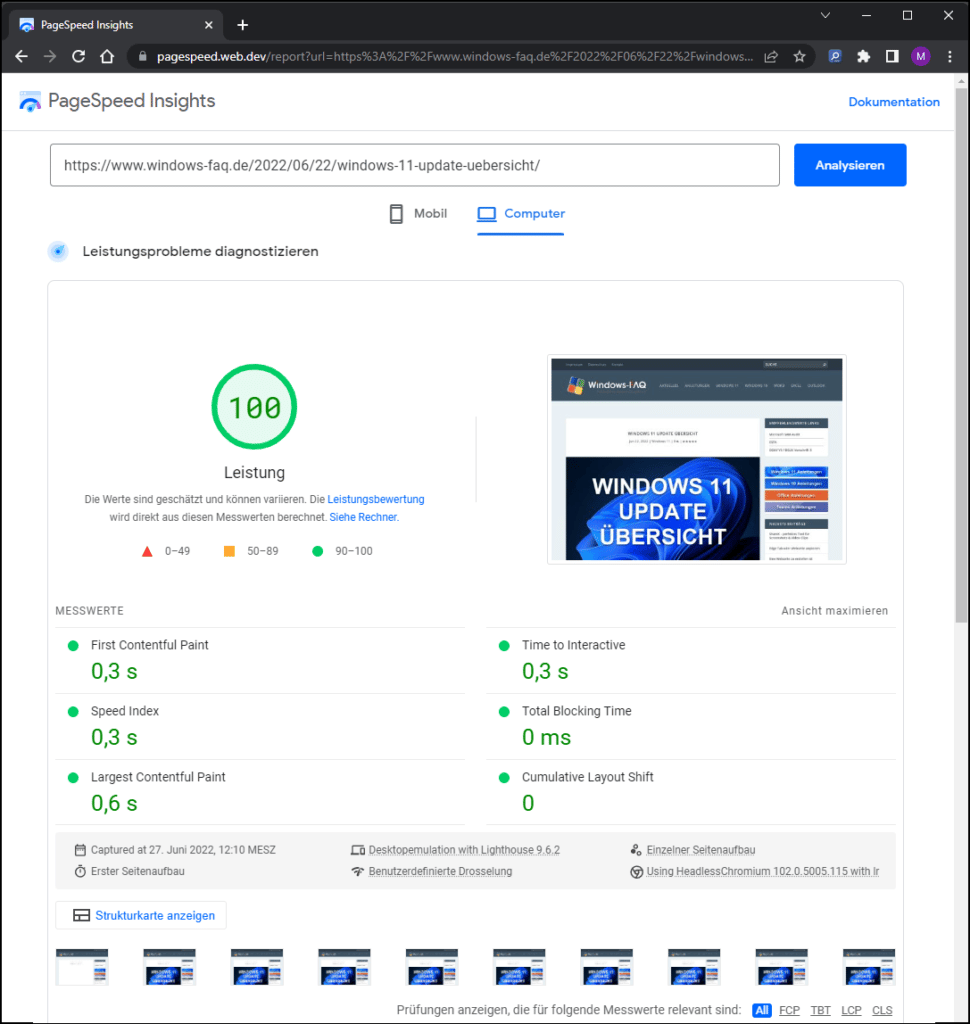Click the Analysieren button

tap(850, 165)
